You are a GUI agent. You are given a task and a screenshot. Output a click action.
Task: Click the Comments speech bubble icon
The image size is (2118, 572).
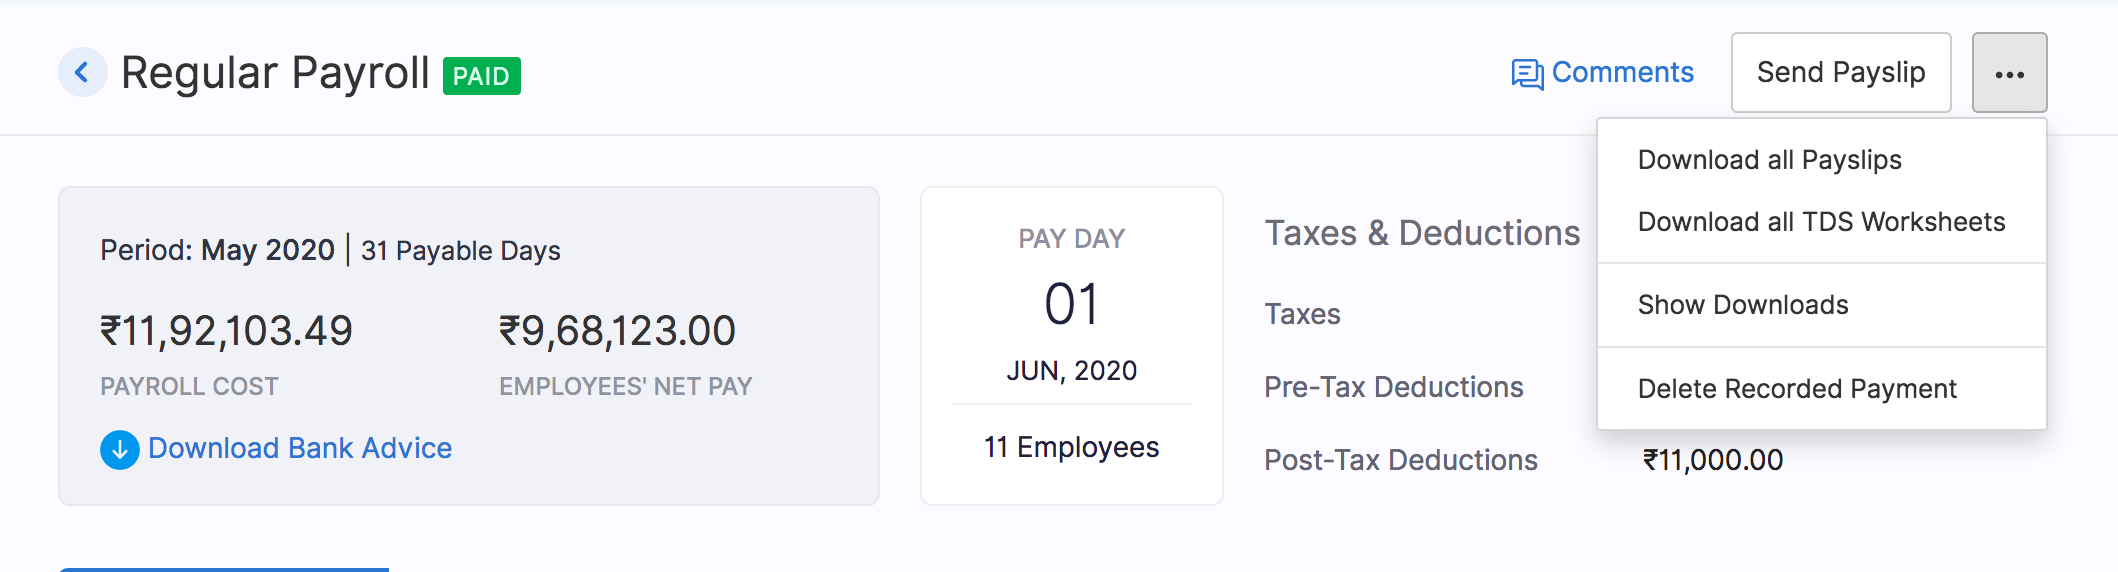click(x=1527, y=74)
